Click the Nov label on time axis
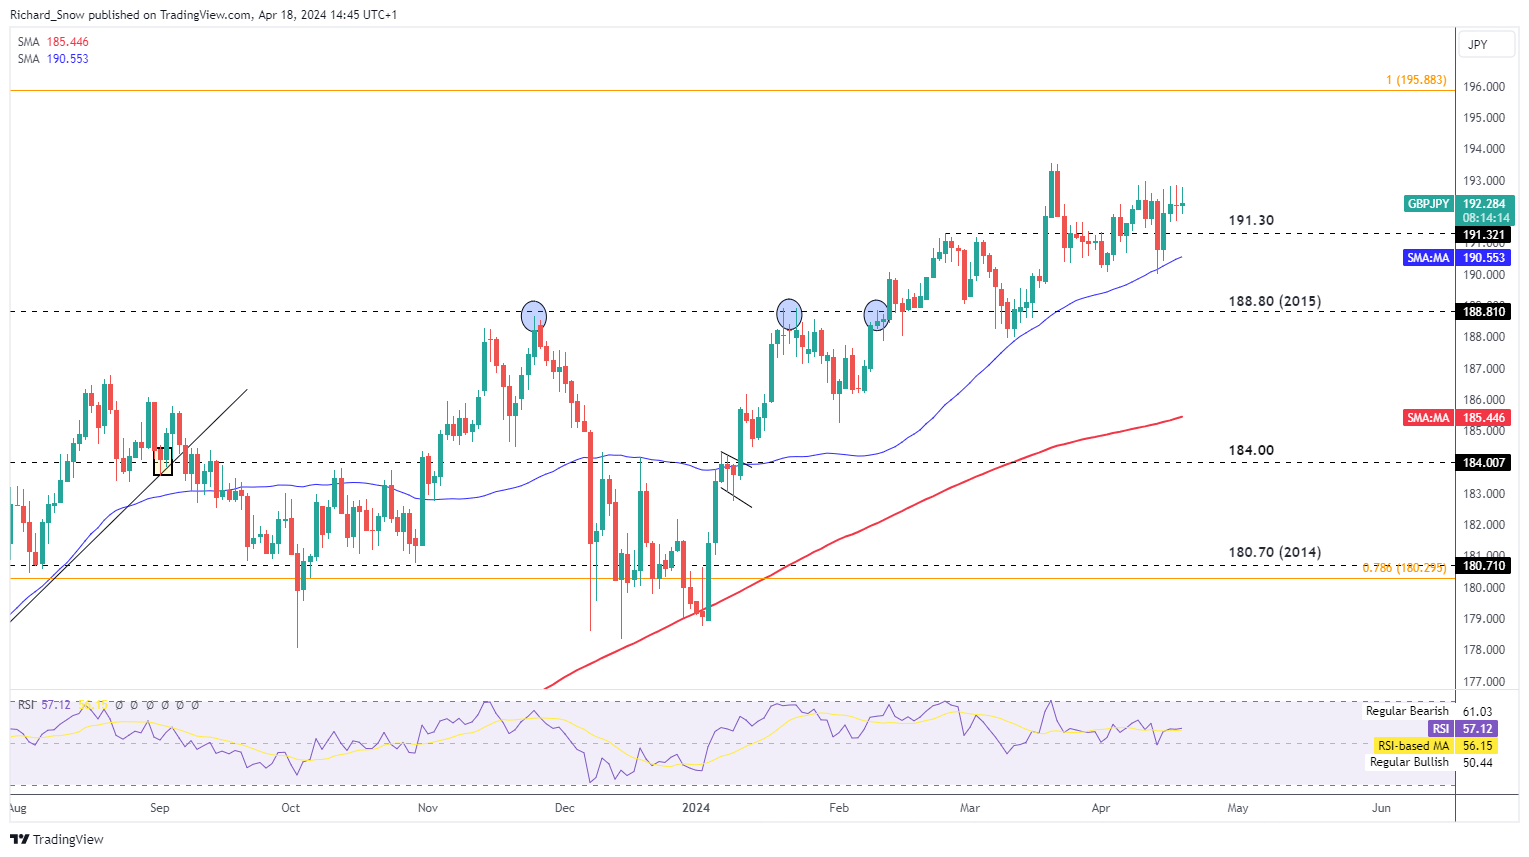The width and height of the screenshot is (1529, 857). coord(428,808)
